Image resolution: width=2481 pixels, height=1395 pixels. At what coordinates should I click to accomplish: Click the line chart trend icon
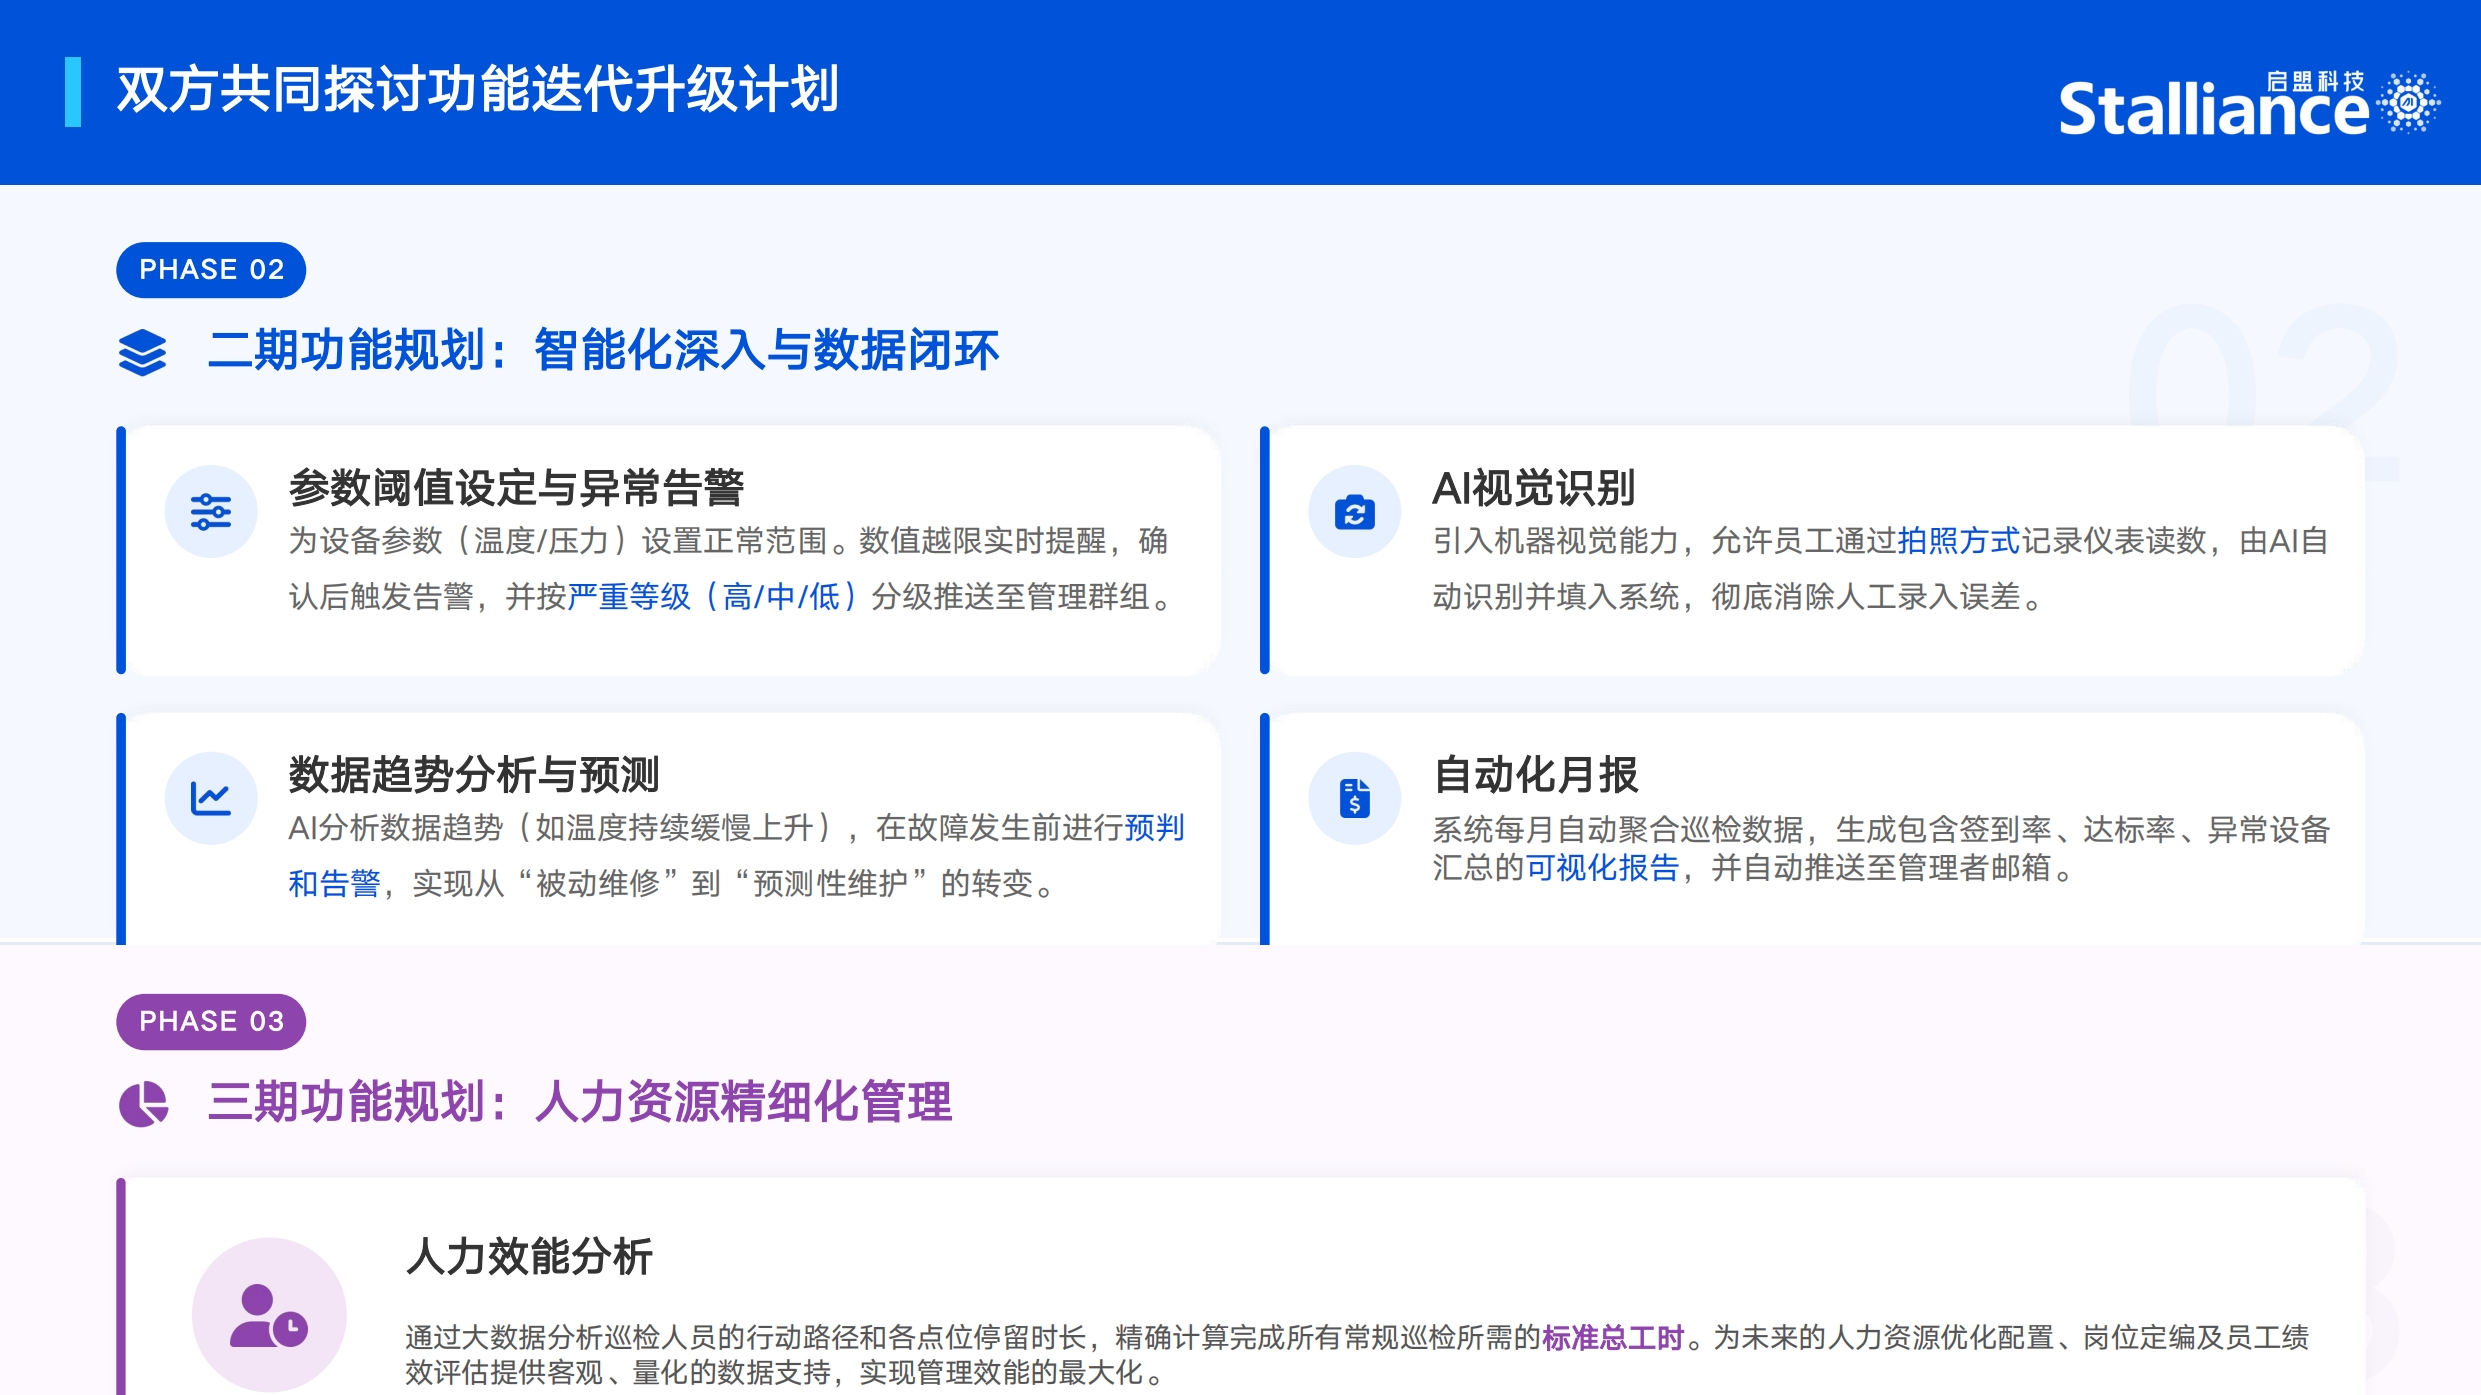pyautogui.click(x=211, y=798)
